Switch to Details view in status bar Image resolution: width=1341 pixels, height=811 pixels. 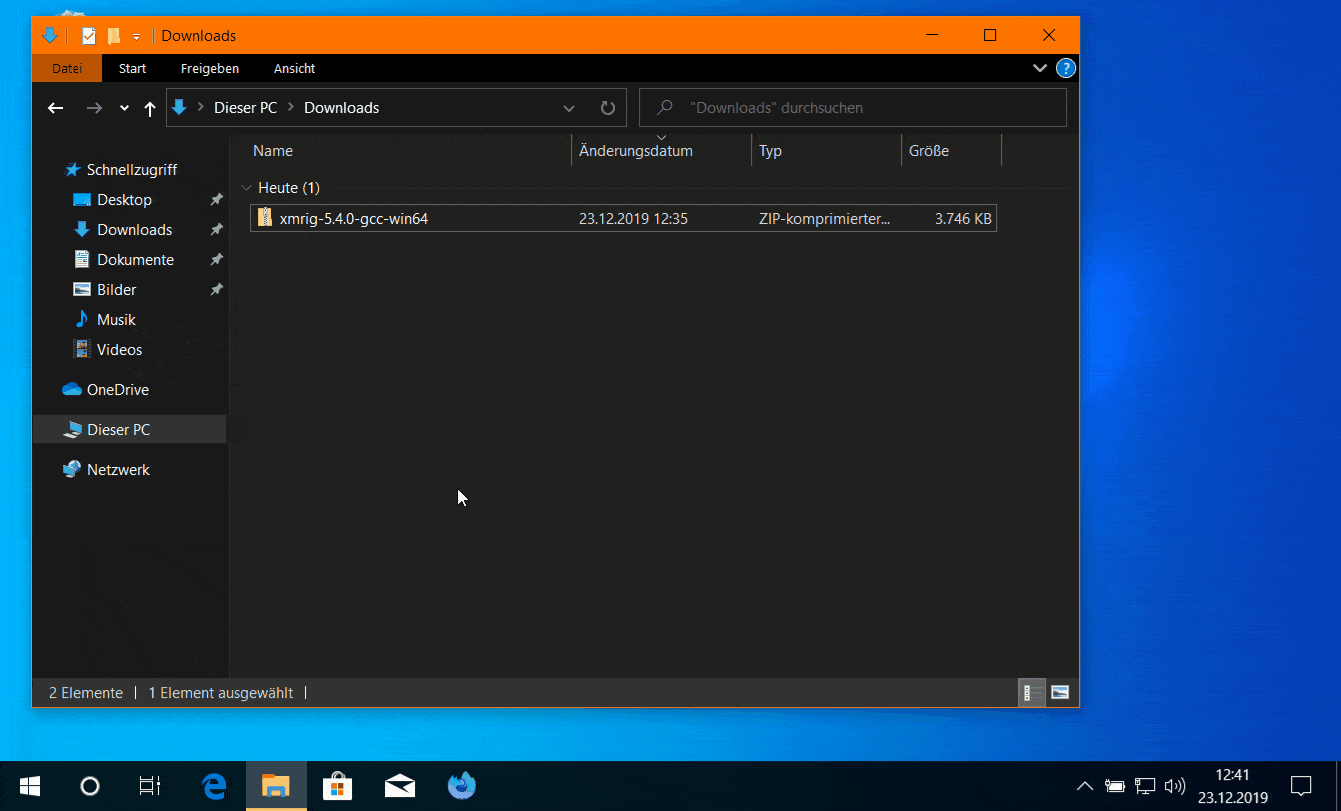pos(1031,692)
